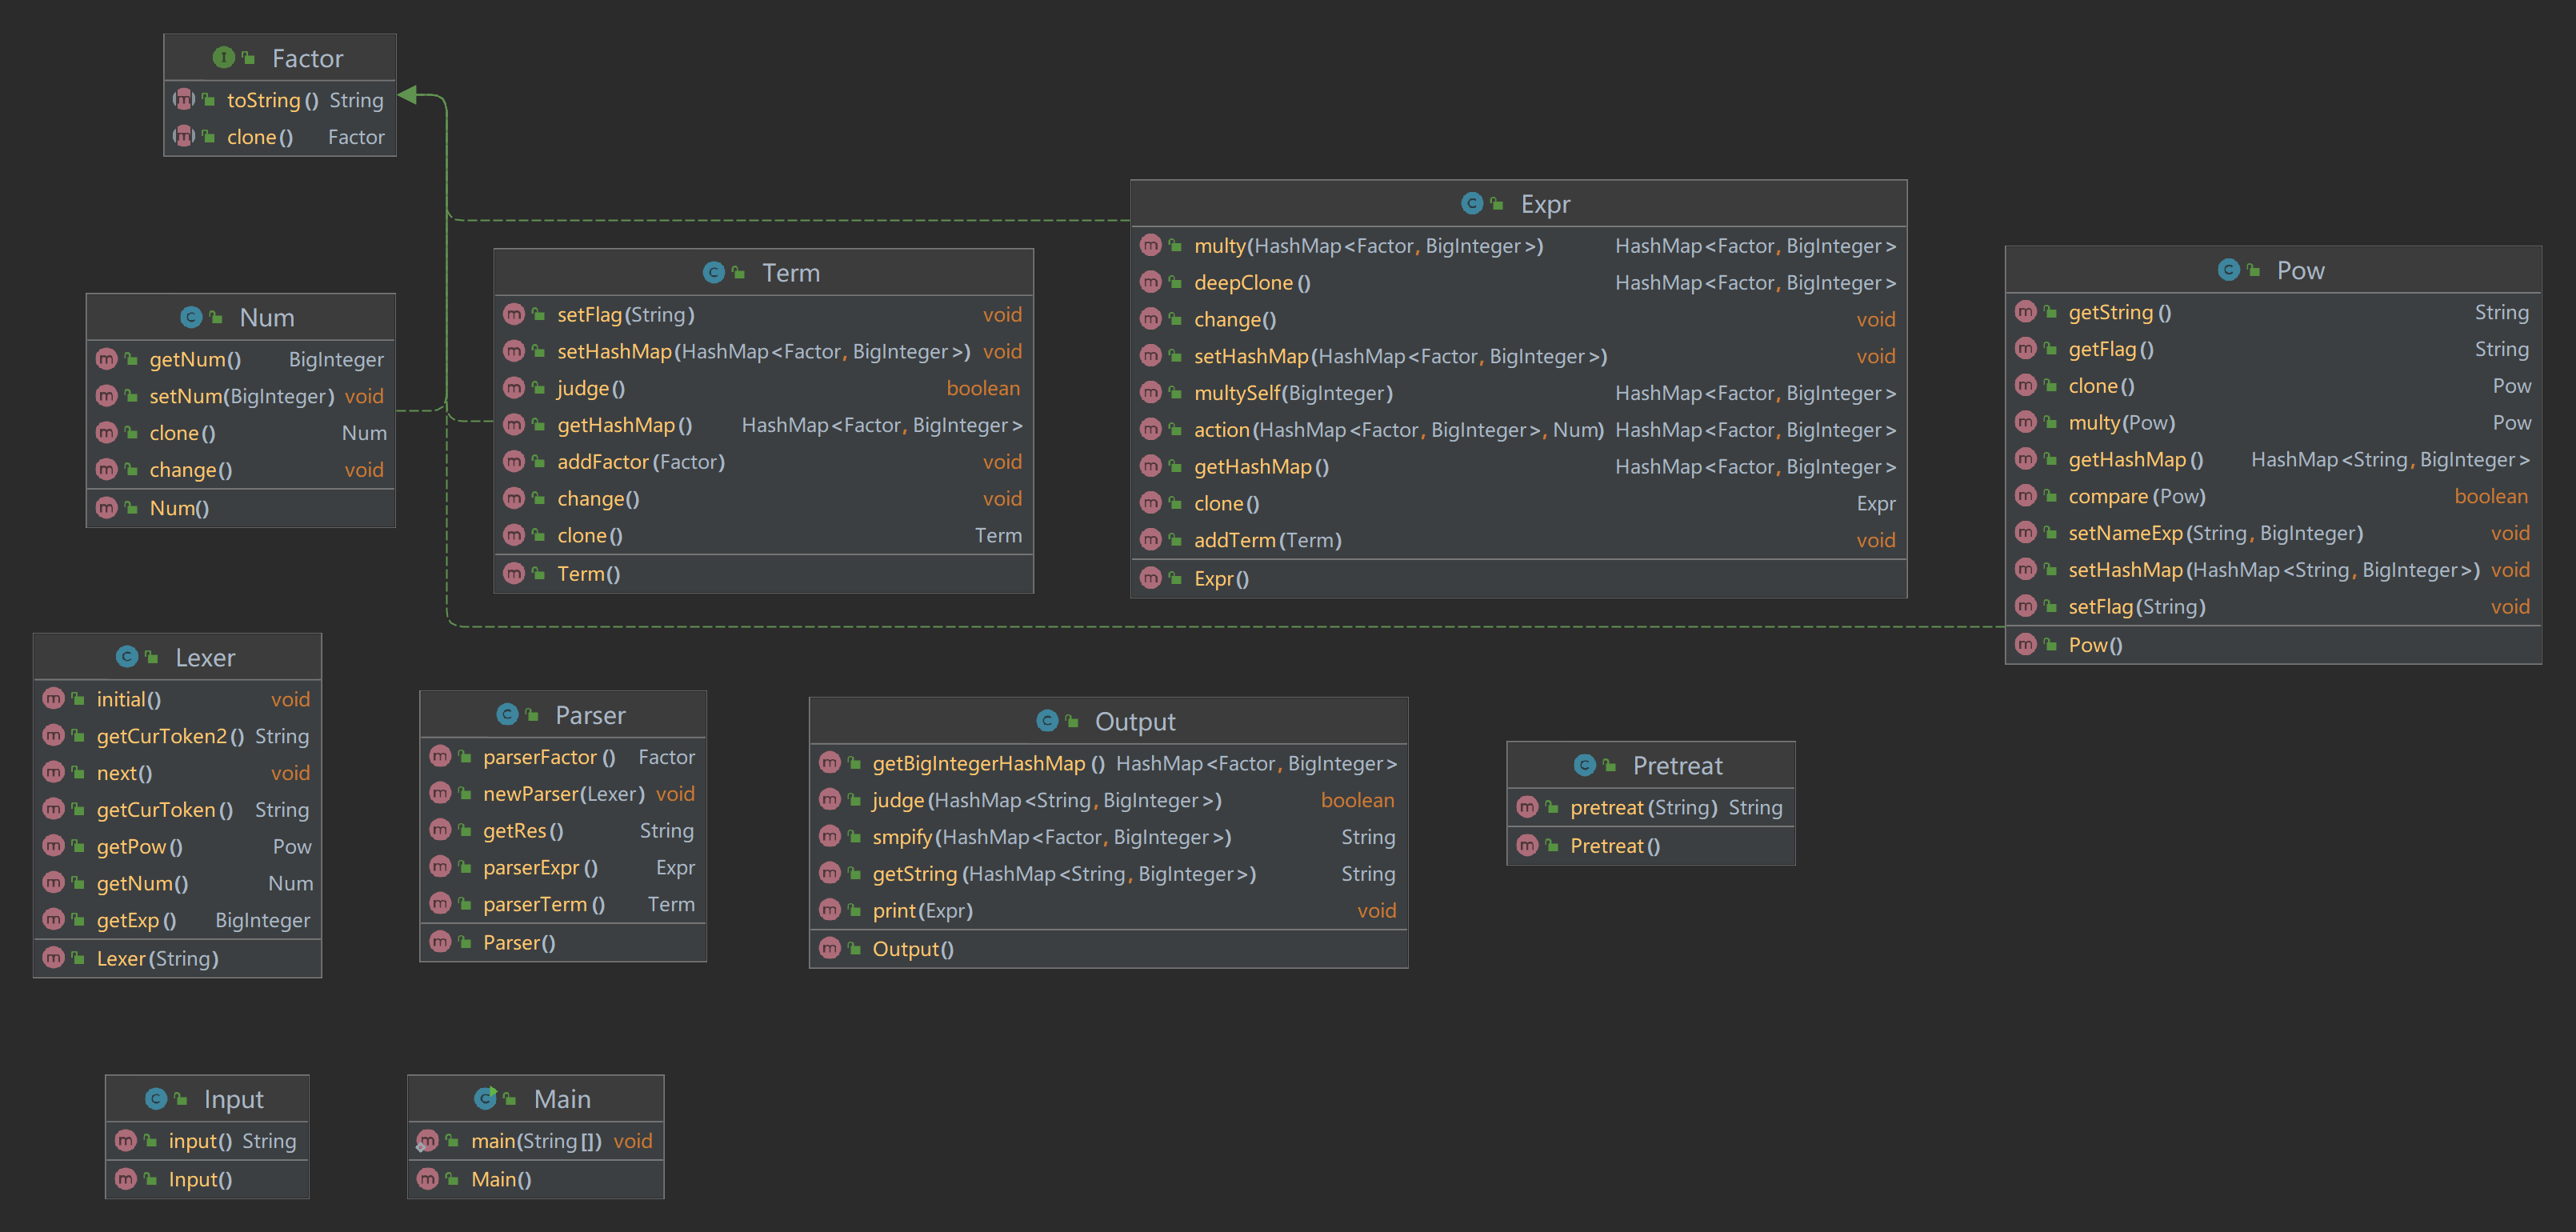Select the Parser class title
This screenshot has height=1232, width=2576.
[590, 715]
